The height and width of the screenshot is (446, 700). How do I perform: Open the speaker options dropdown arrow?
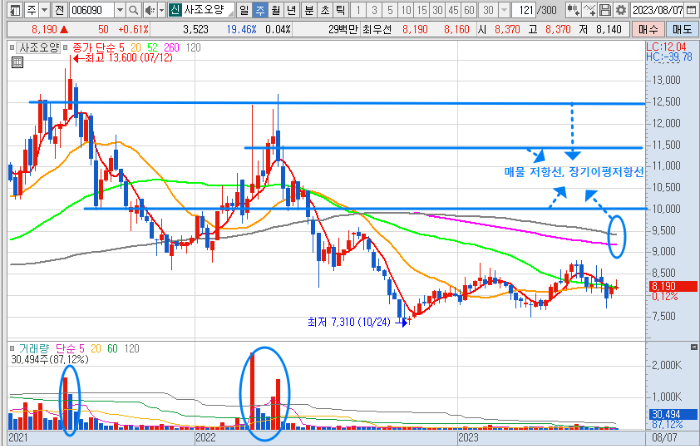[162, 10]
